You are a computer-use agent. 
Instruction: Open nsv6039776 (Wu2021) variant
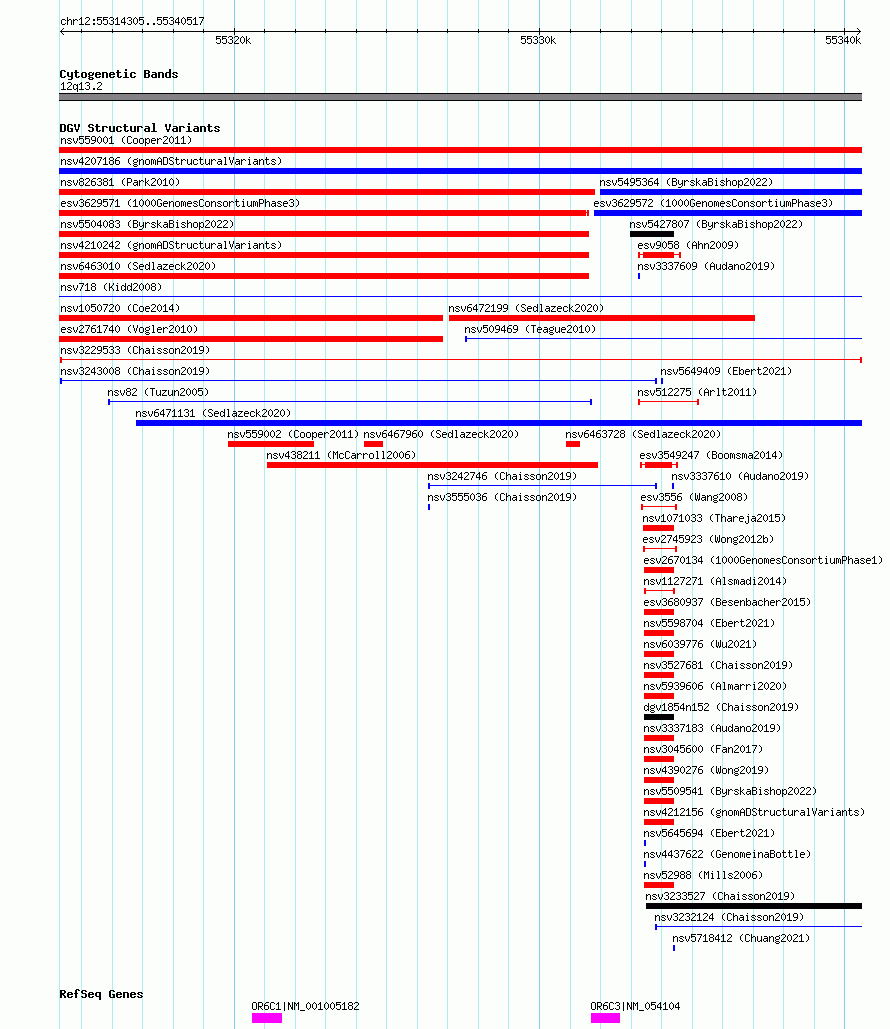click(x=700, y=644)
